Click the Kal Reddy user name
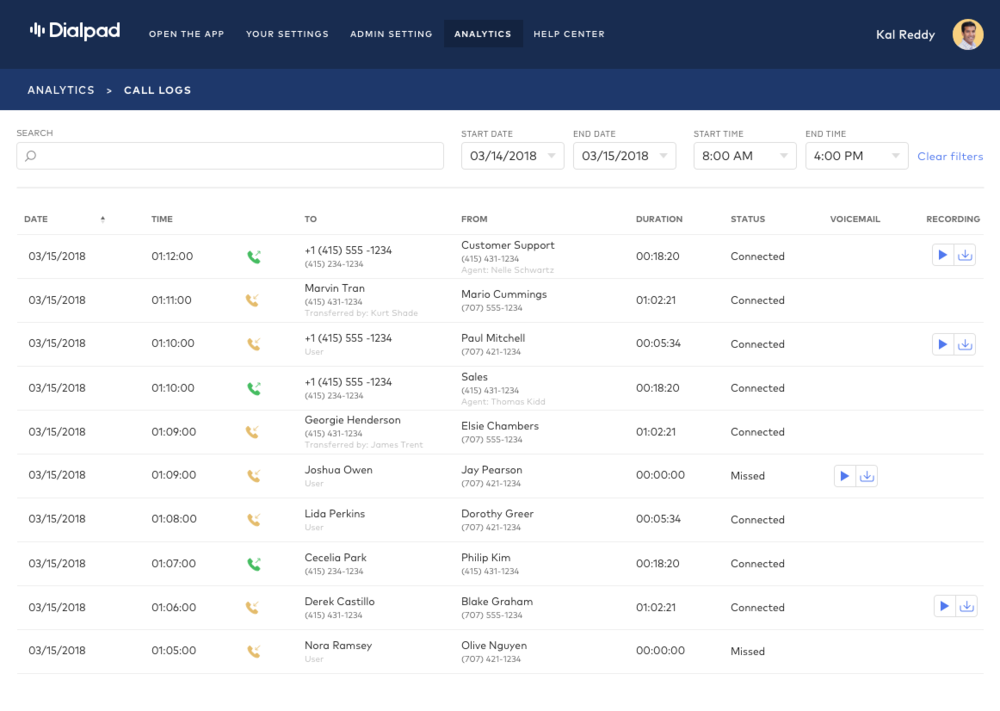This screenshot has height=711, width=1000. 905,34
